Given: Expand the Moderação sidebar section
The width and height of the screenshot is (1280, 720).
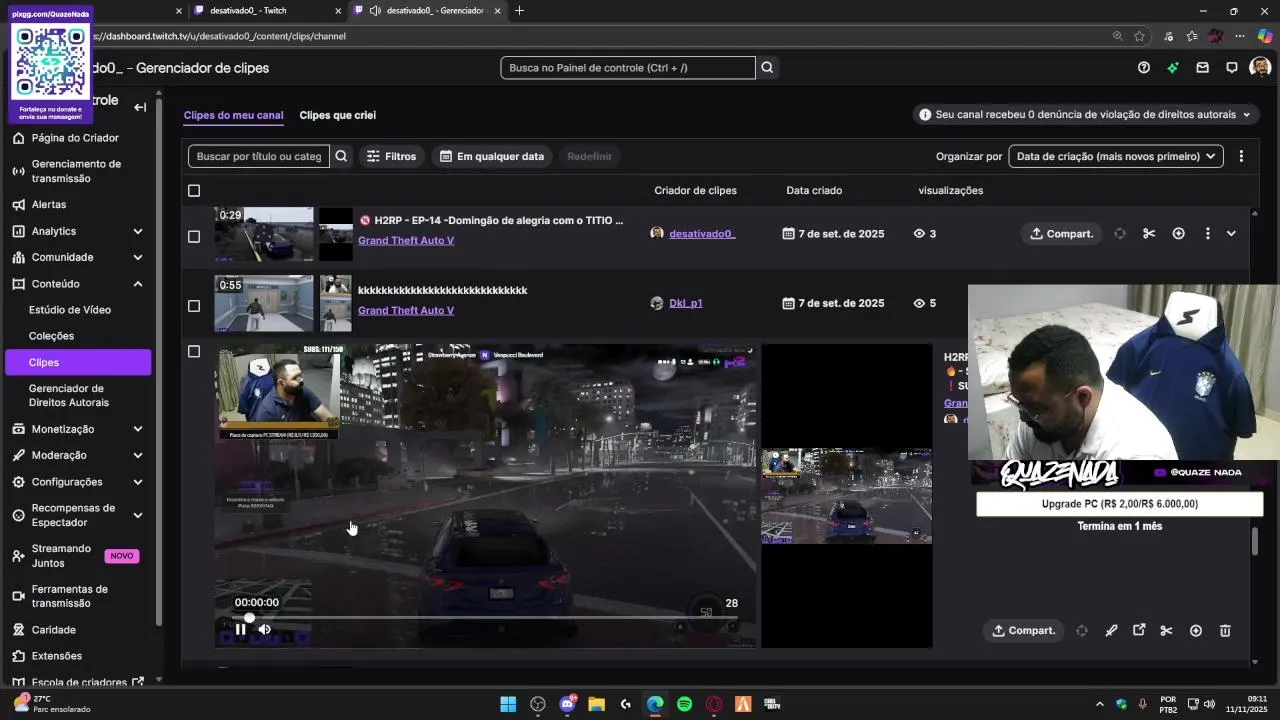Looking at the screenshot, I should pyautogui.click(x=138, y=455).
